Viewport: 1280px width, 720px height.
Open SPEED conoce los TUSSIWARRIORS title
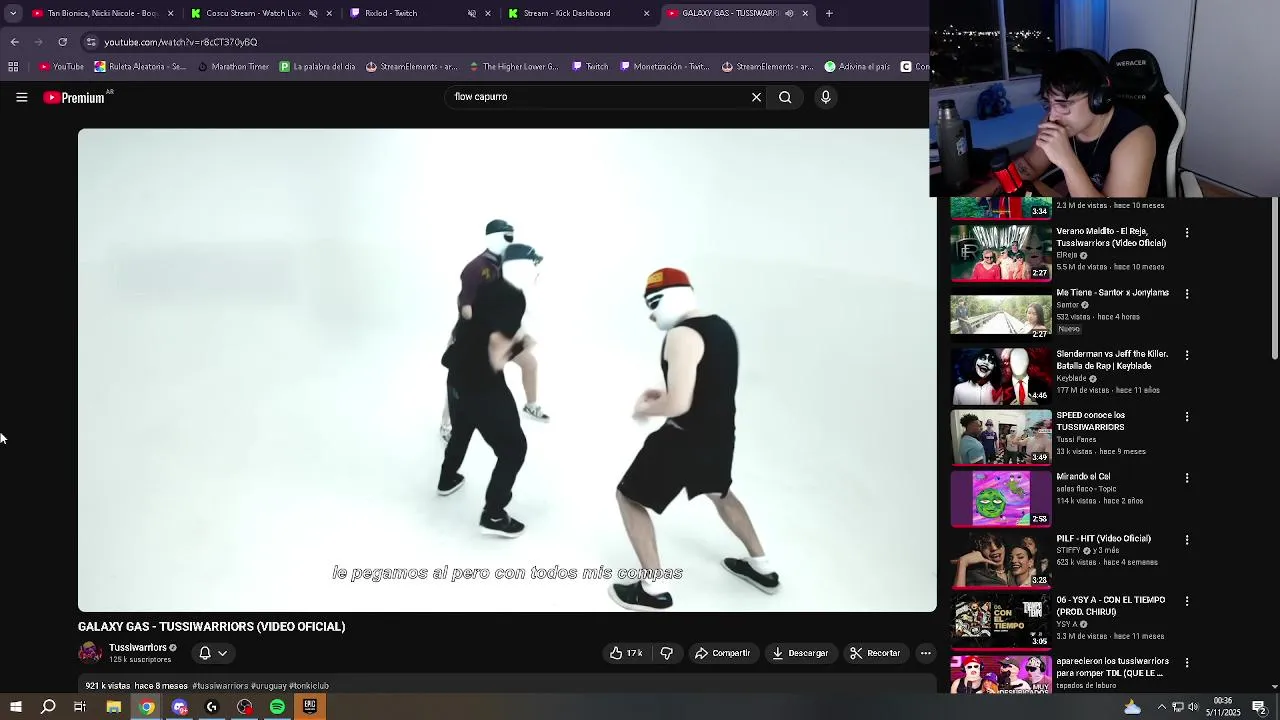tap(1090, 421)
